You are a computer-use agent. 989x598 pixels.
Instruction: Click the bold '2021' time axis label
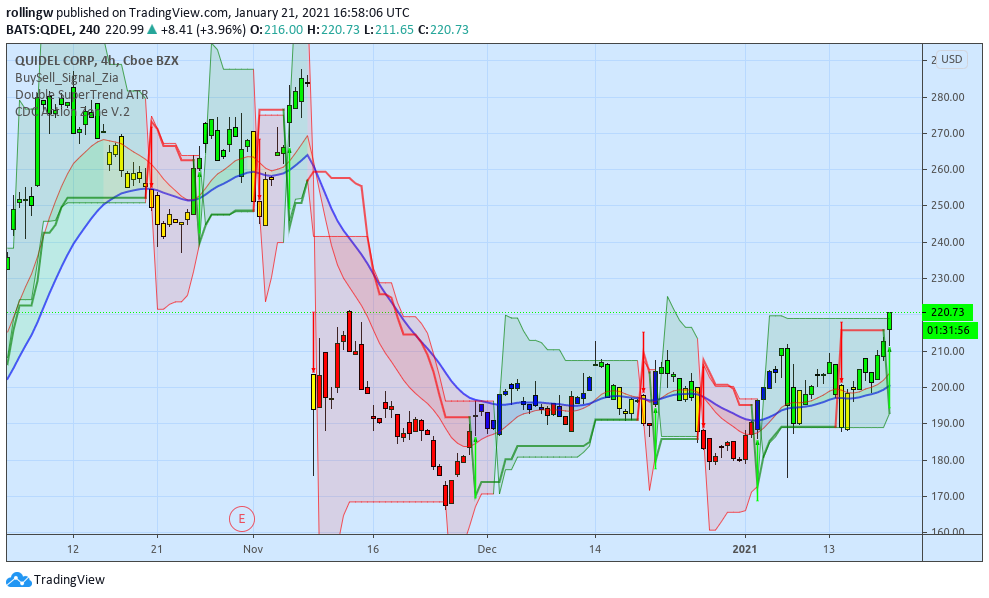745,549
